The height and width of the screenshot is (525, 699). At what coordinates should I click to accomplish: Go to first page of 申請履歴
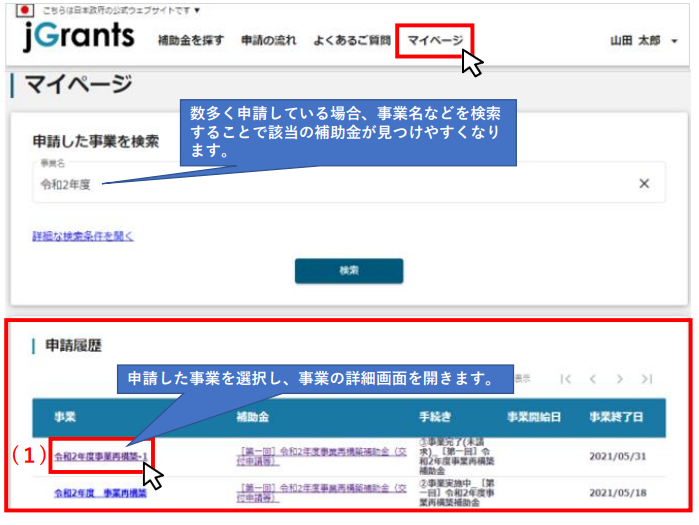566,379
